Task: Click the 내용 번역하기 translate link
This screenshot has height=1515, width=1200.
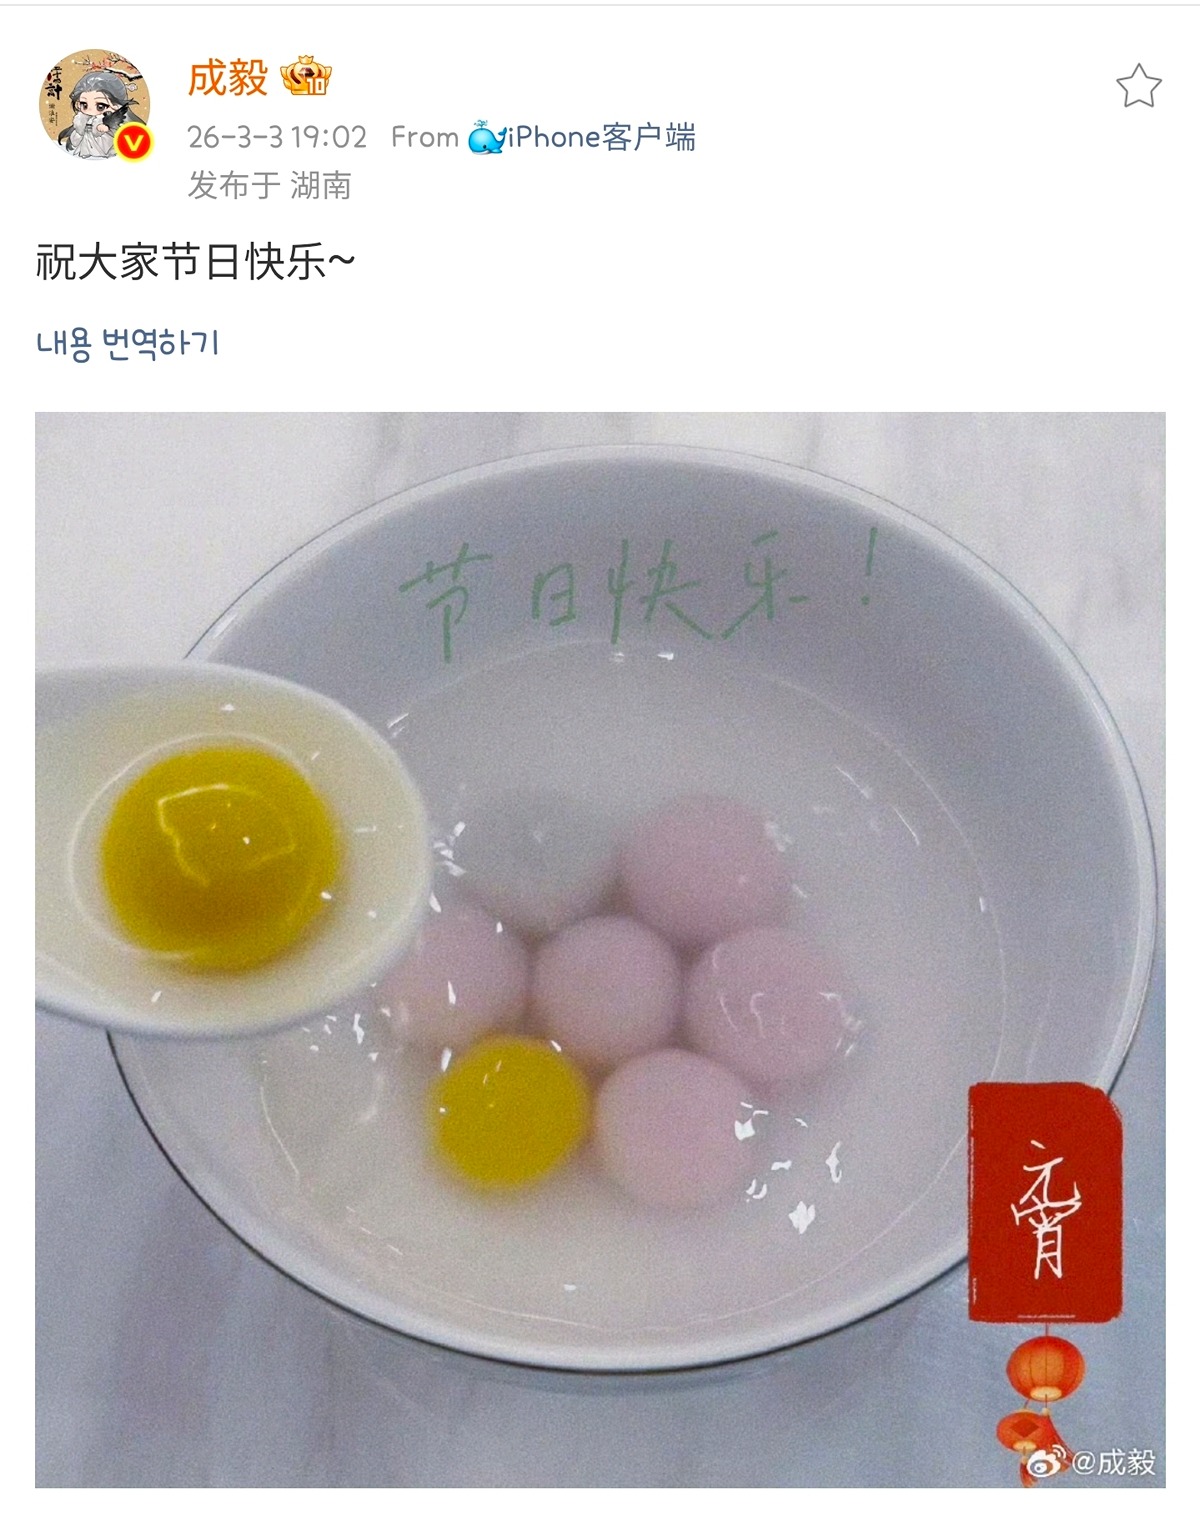Action: [127, 343]
